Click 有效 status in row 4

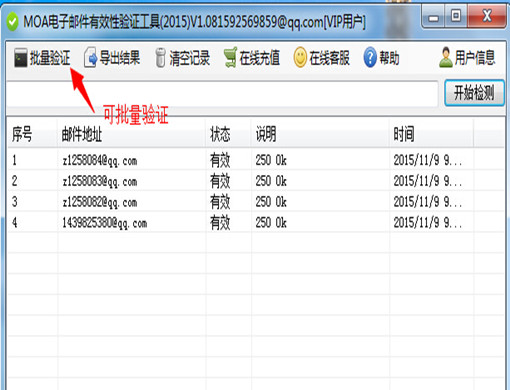(x=220, y=222)
